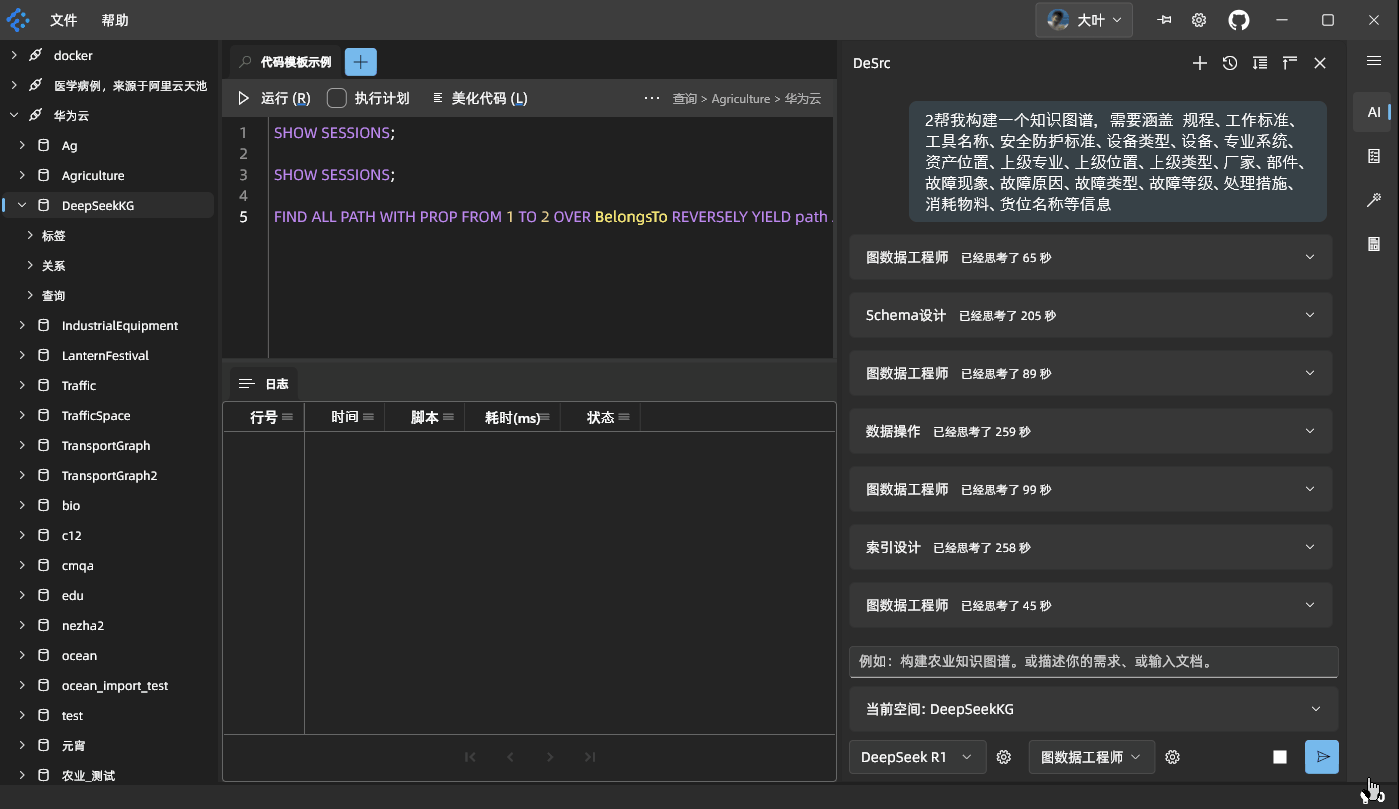The height and width of the screenshot is (809, 1399).
Task: Stop generation with the square button
Action: tap(1280, 757)
